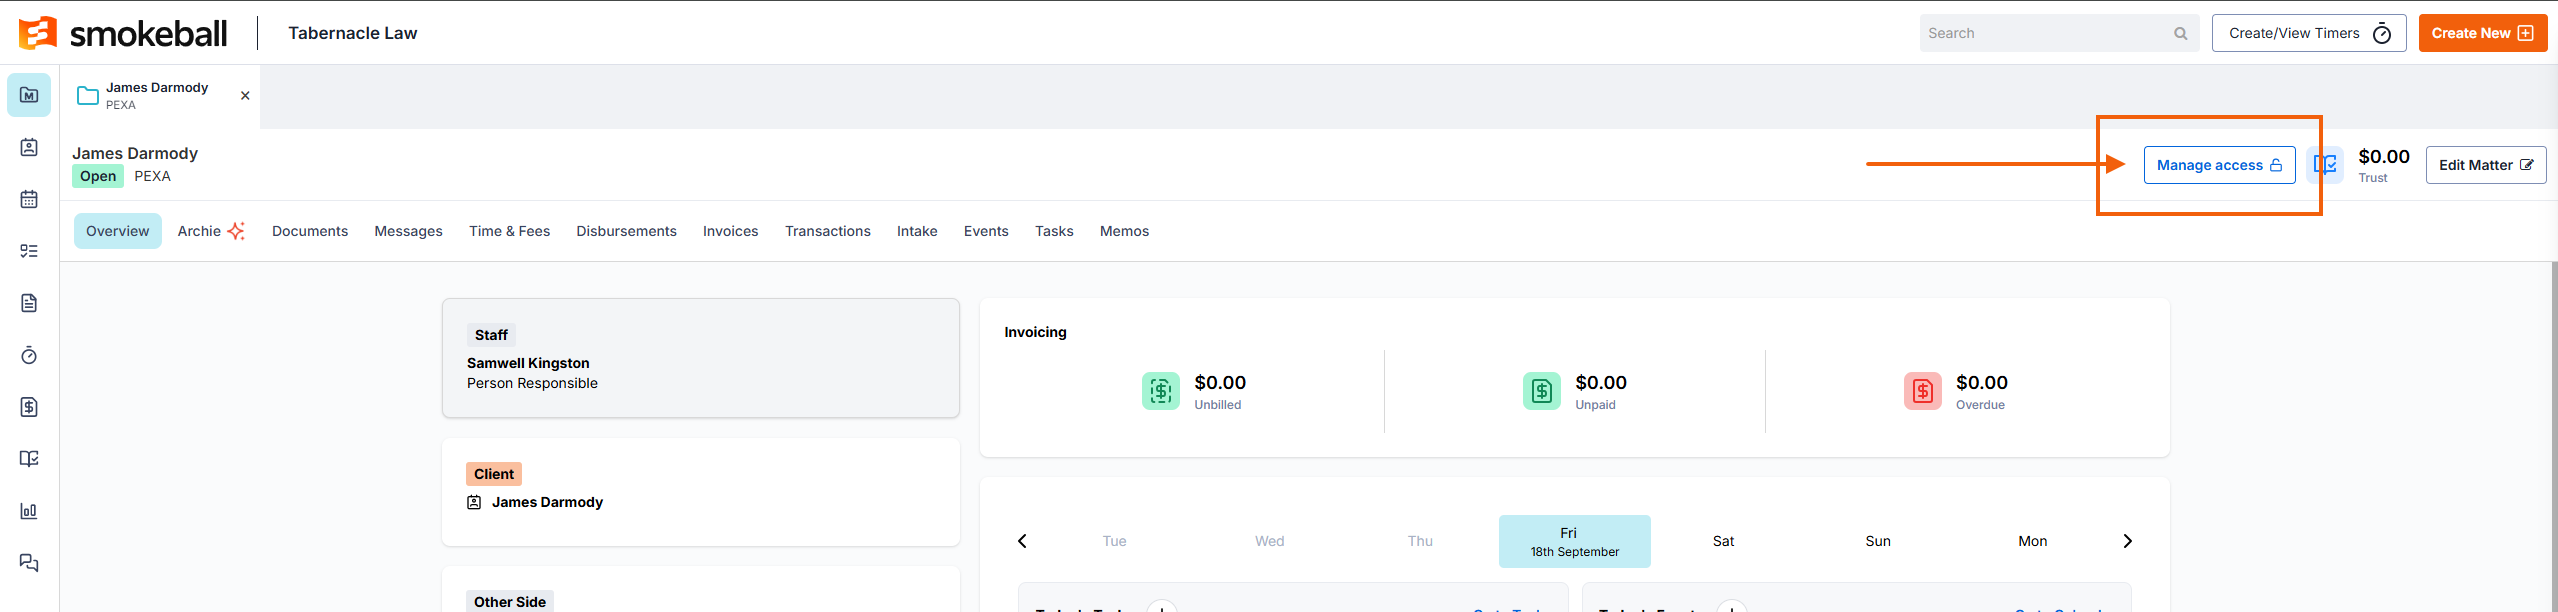Open the Calendar sidebar icon

coord(29,199)
